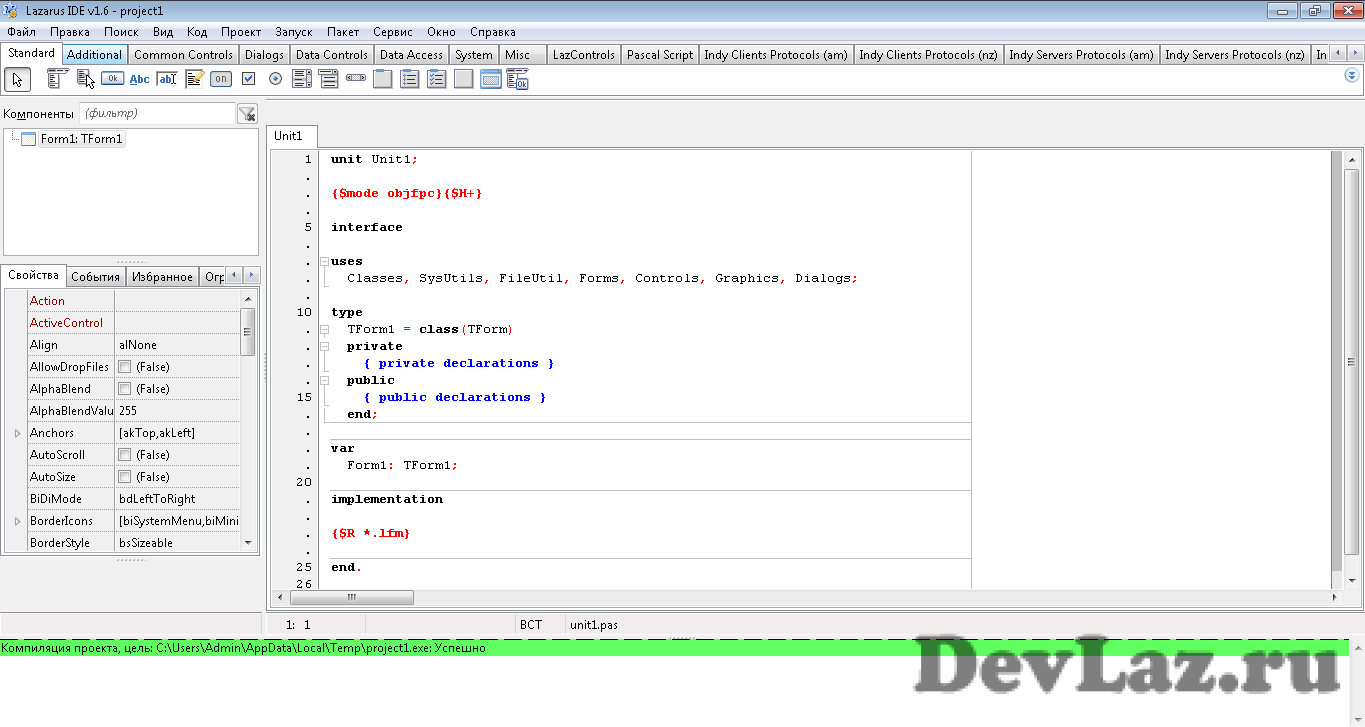Viewport: 1365px width, 727px height.
Task: Enable the AlphaBlend property checkbox
Action: click(x=125, y=389)
